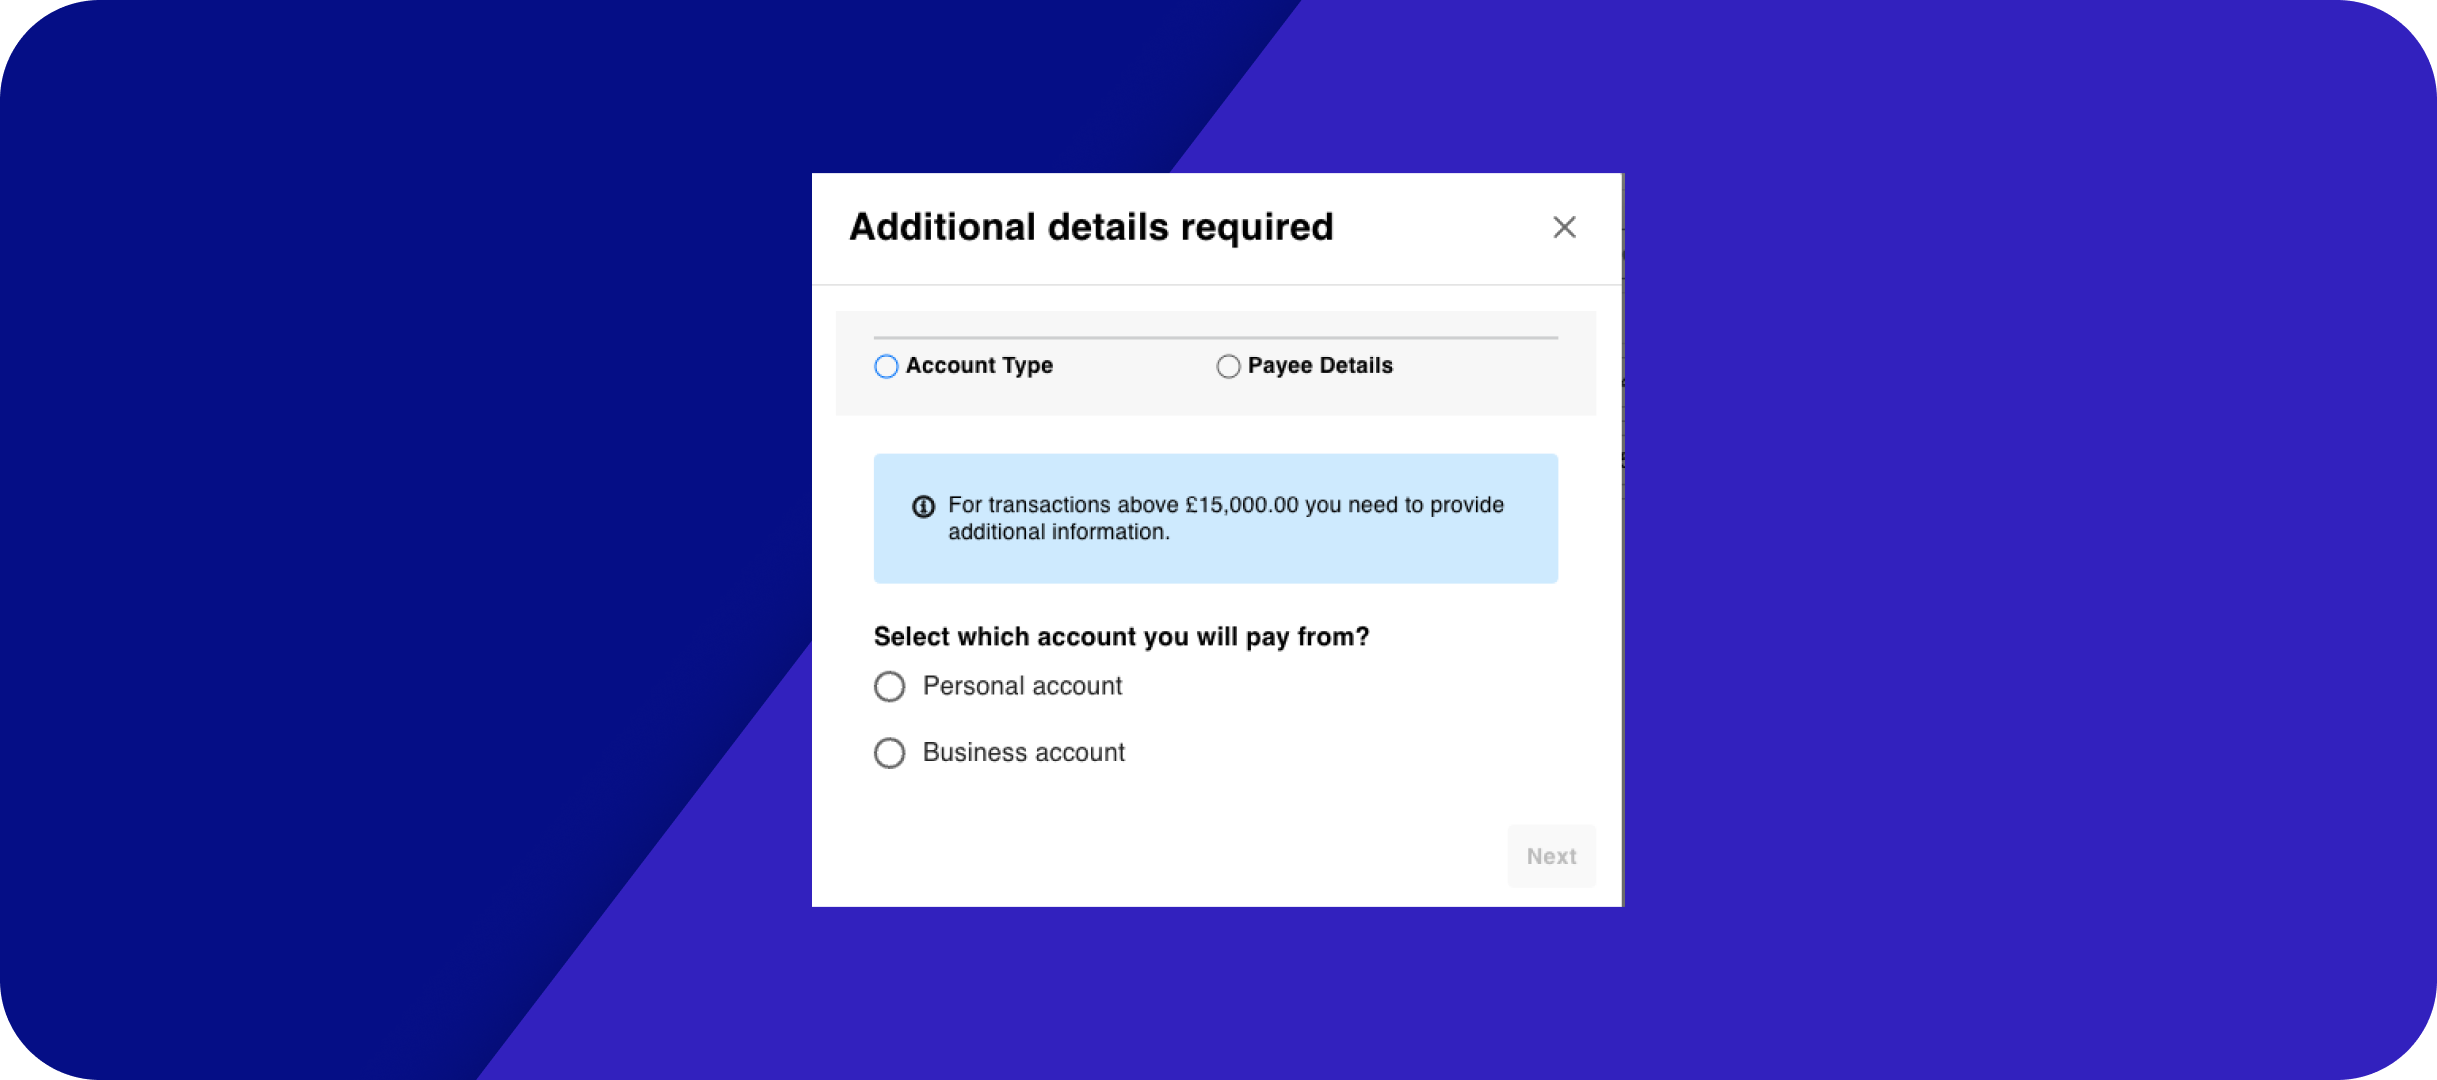
Task: Click the Account Type step circle
Action: point(886,367)
